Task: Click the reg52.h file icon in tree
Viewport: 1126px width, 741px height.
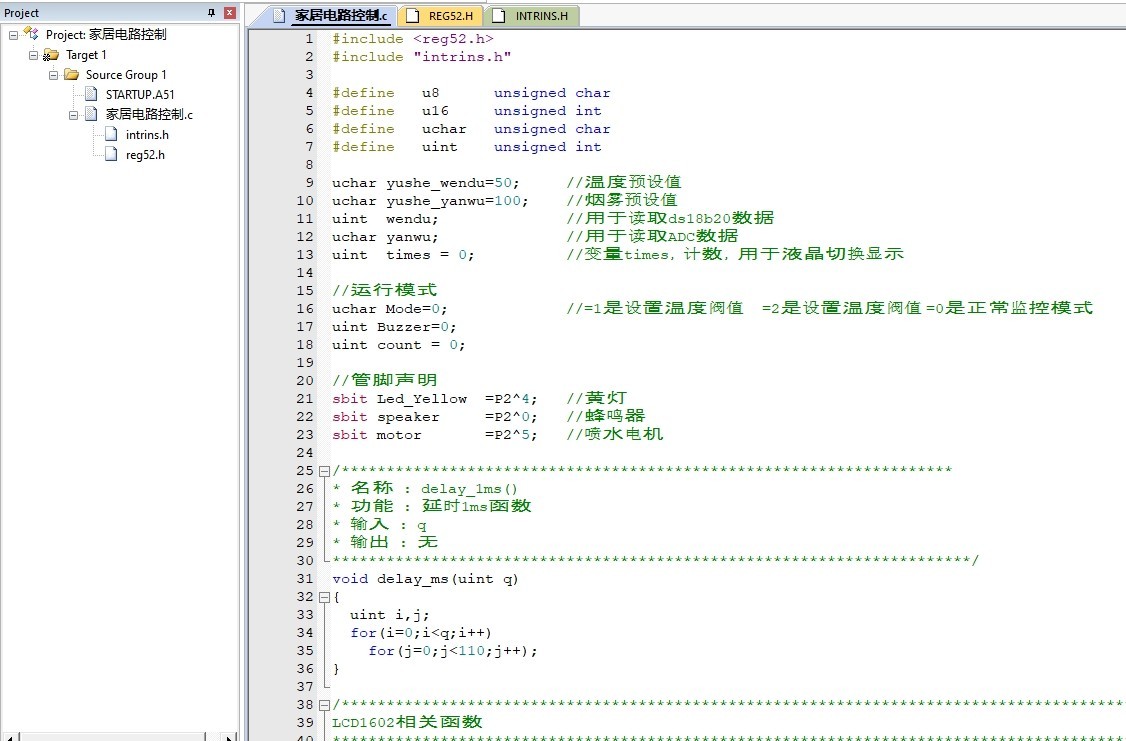Action: coord(111,154)
